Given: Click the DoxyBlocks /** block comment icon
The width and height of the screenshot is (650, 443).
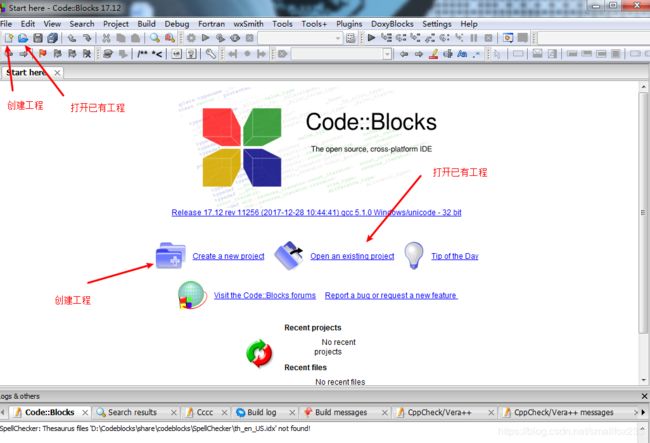Looking at the screenshot, I should [x=142, y=53].
